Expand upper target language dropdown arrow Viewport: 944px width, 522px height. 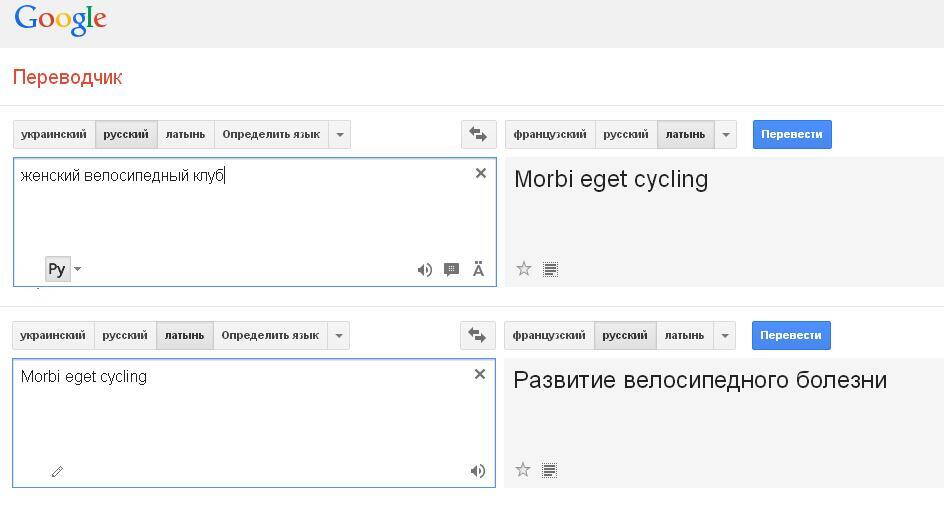[x=726, y=134]
